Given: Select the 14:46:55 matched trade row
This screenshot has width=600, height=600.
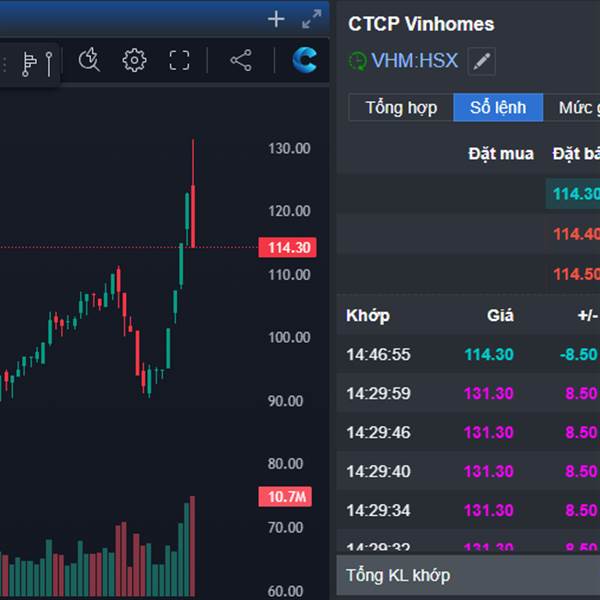Looking at the screenshot, I should (x=466, y=354).
